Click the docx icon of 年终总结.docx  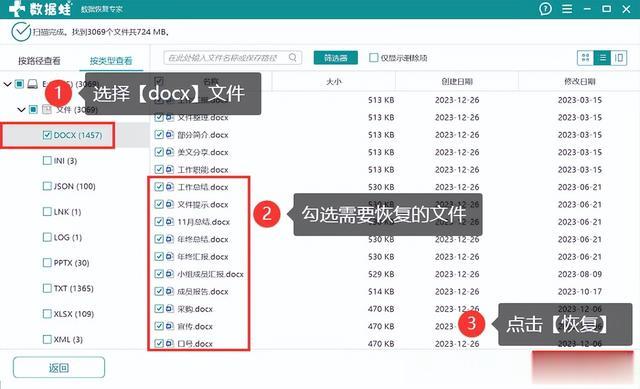[169, 239]
